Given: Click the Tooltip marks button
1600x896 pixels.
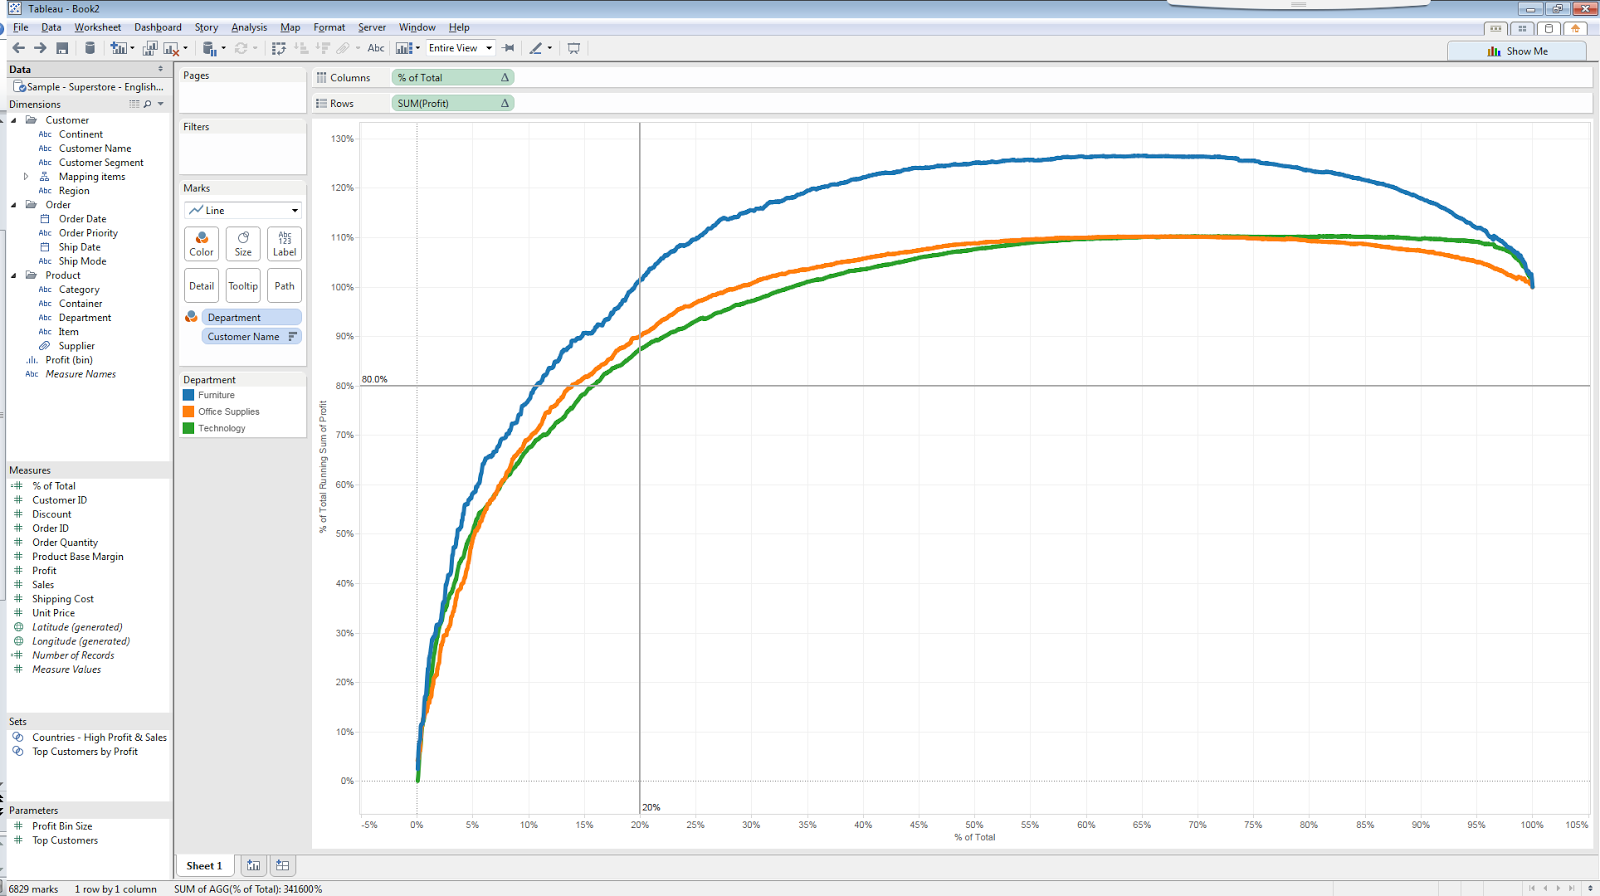Looking at the screenshot, I should (243, 285).
